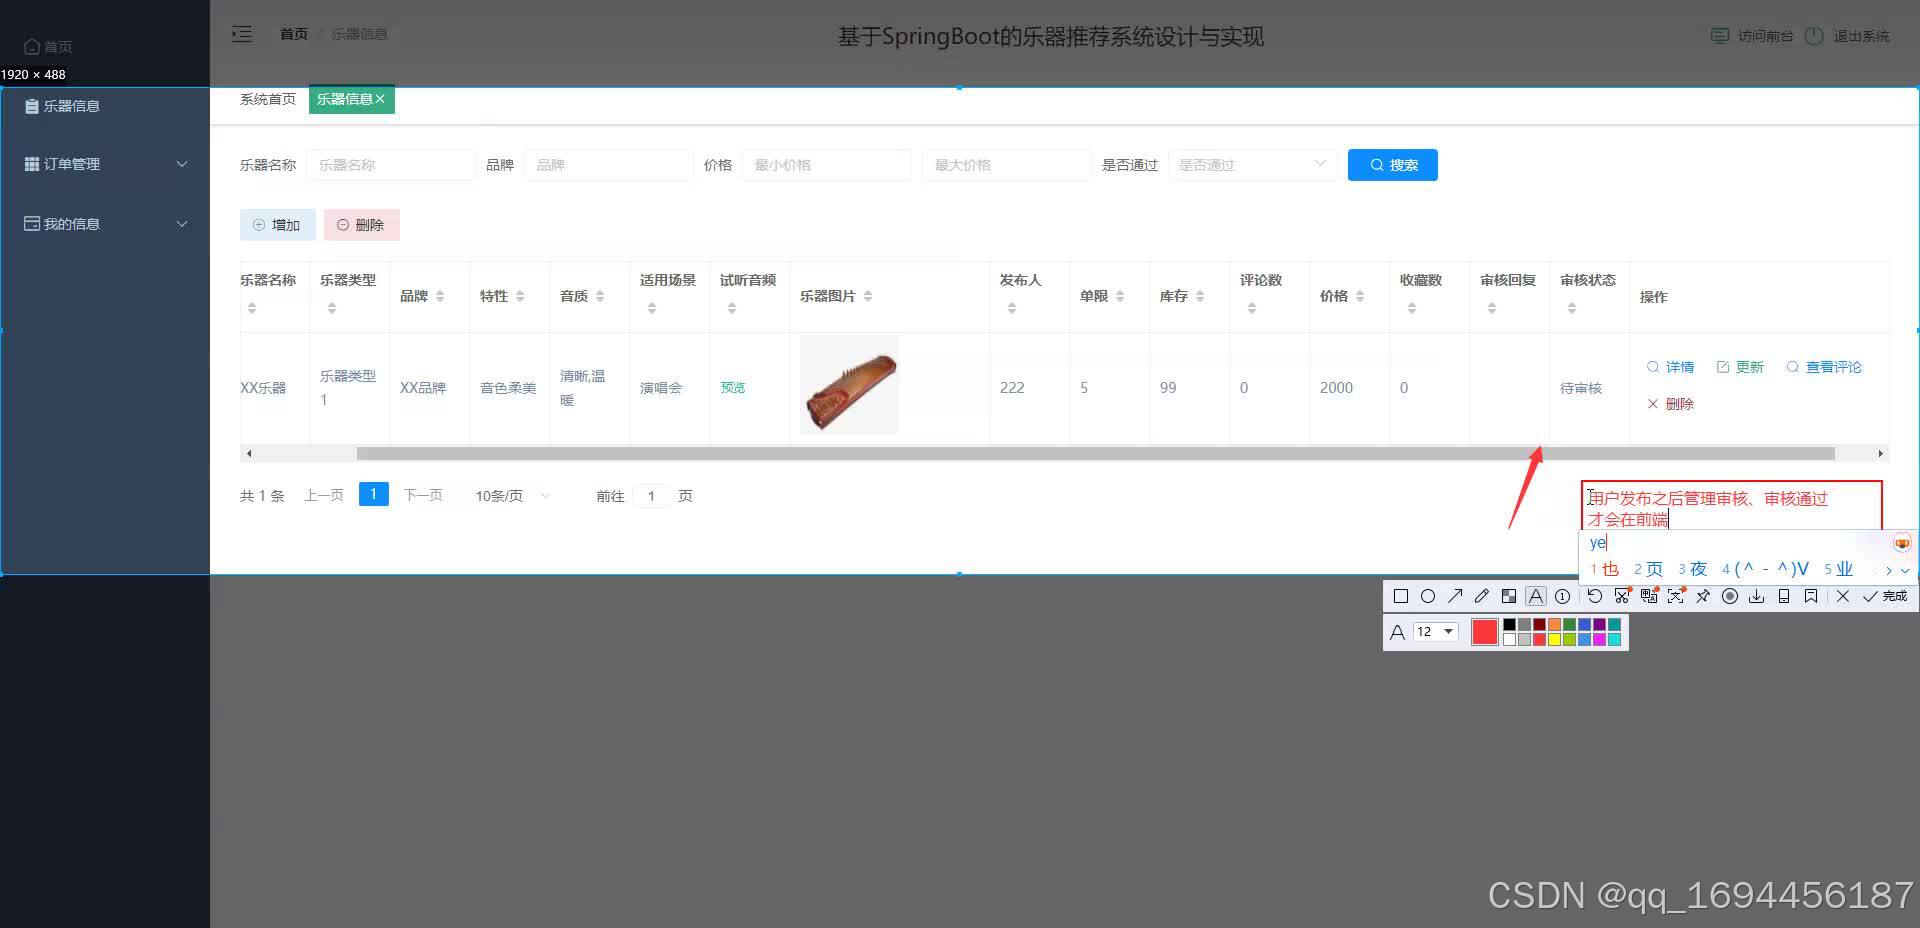This screenshot has width=1920, height=928.
Task: Select the numbered marker tool
Action: pyautogui.click(x=1562, y=596)
